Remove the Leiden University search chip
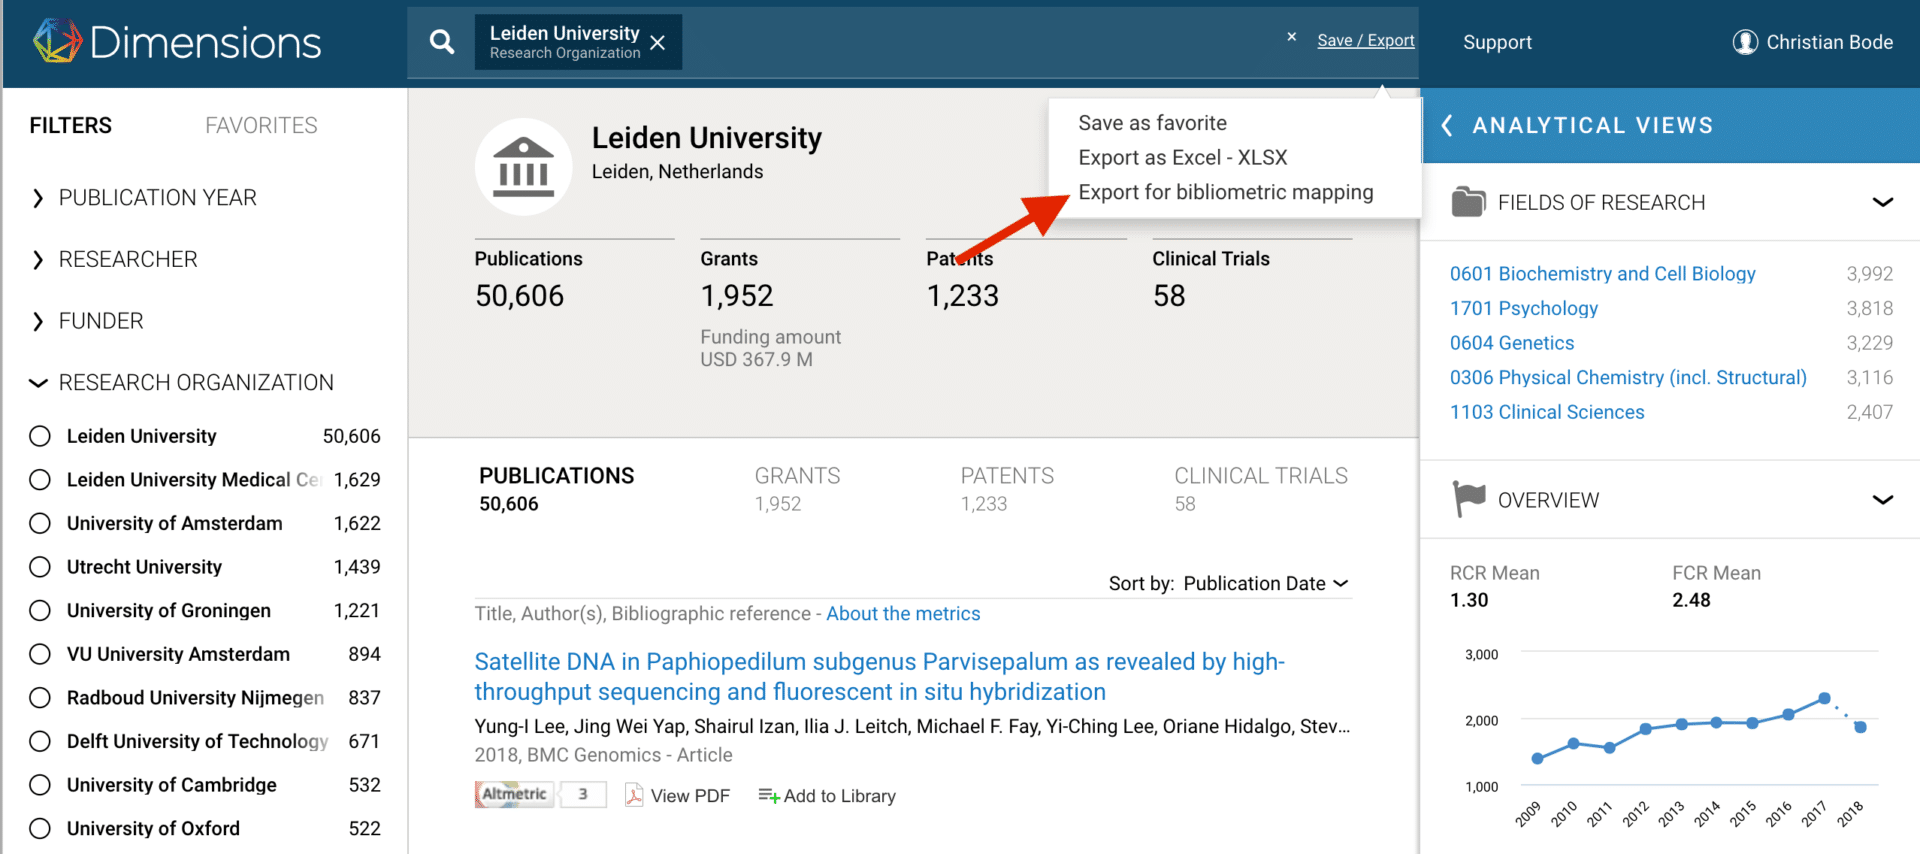The width and height of the screenshot is (1920, 854). tap(658, 43)
